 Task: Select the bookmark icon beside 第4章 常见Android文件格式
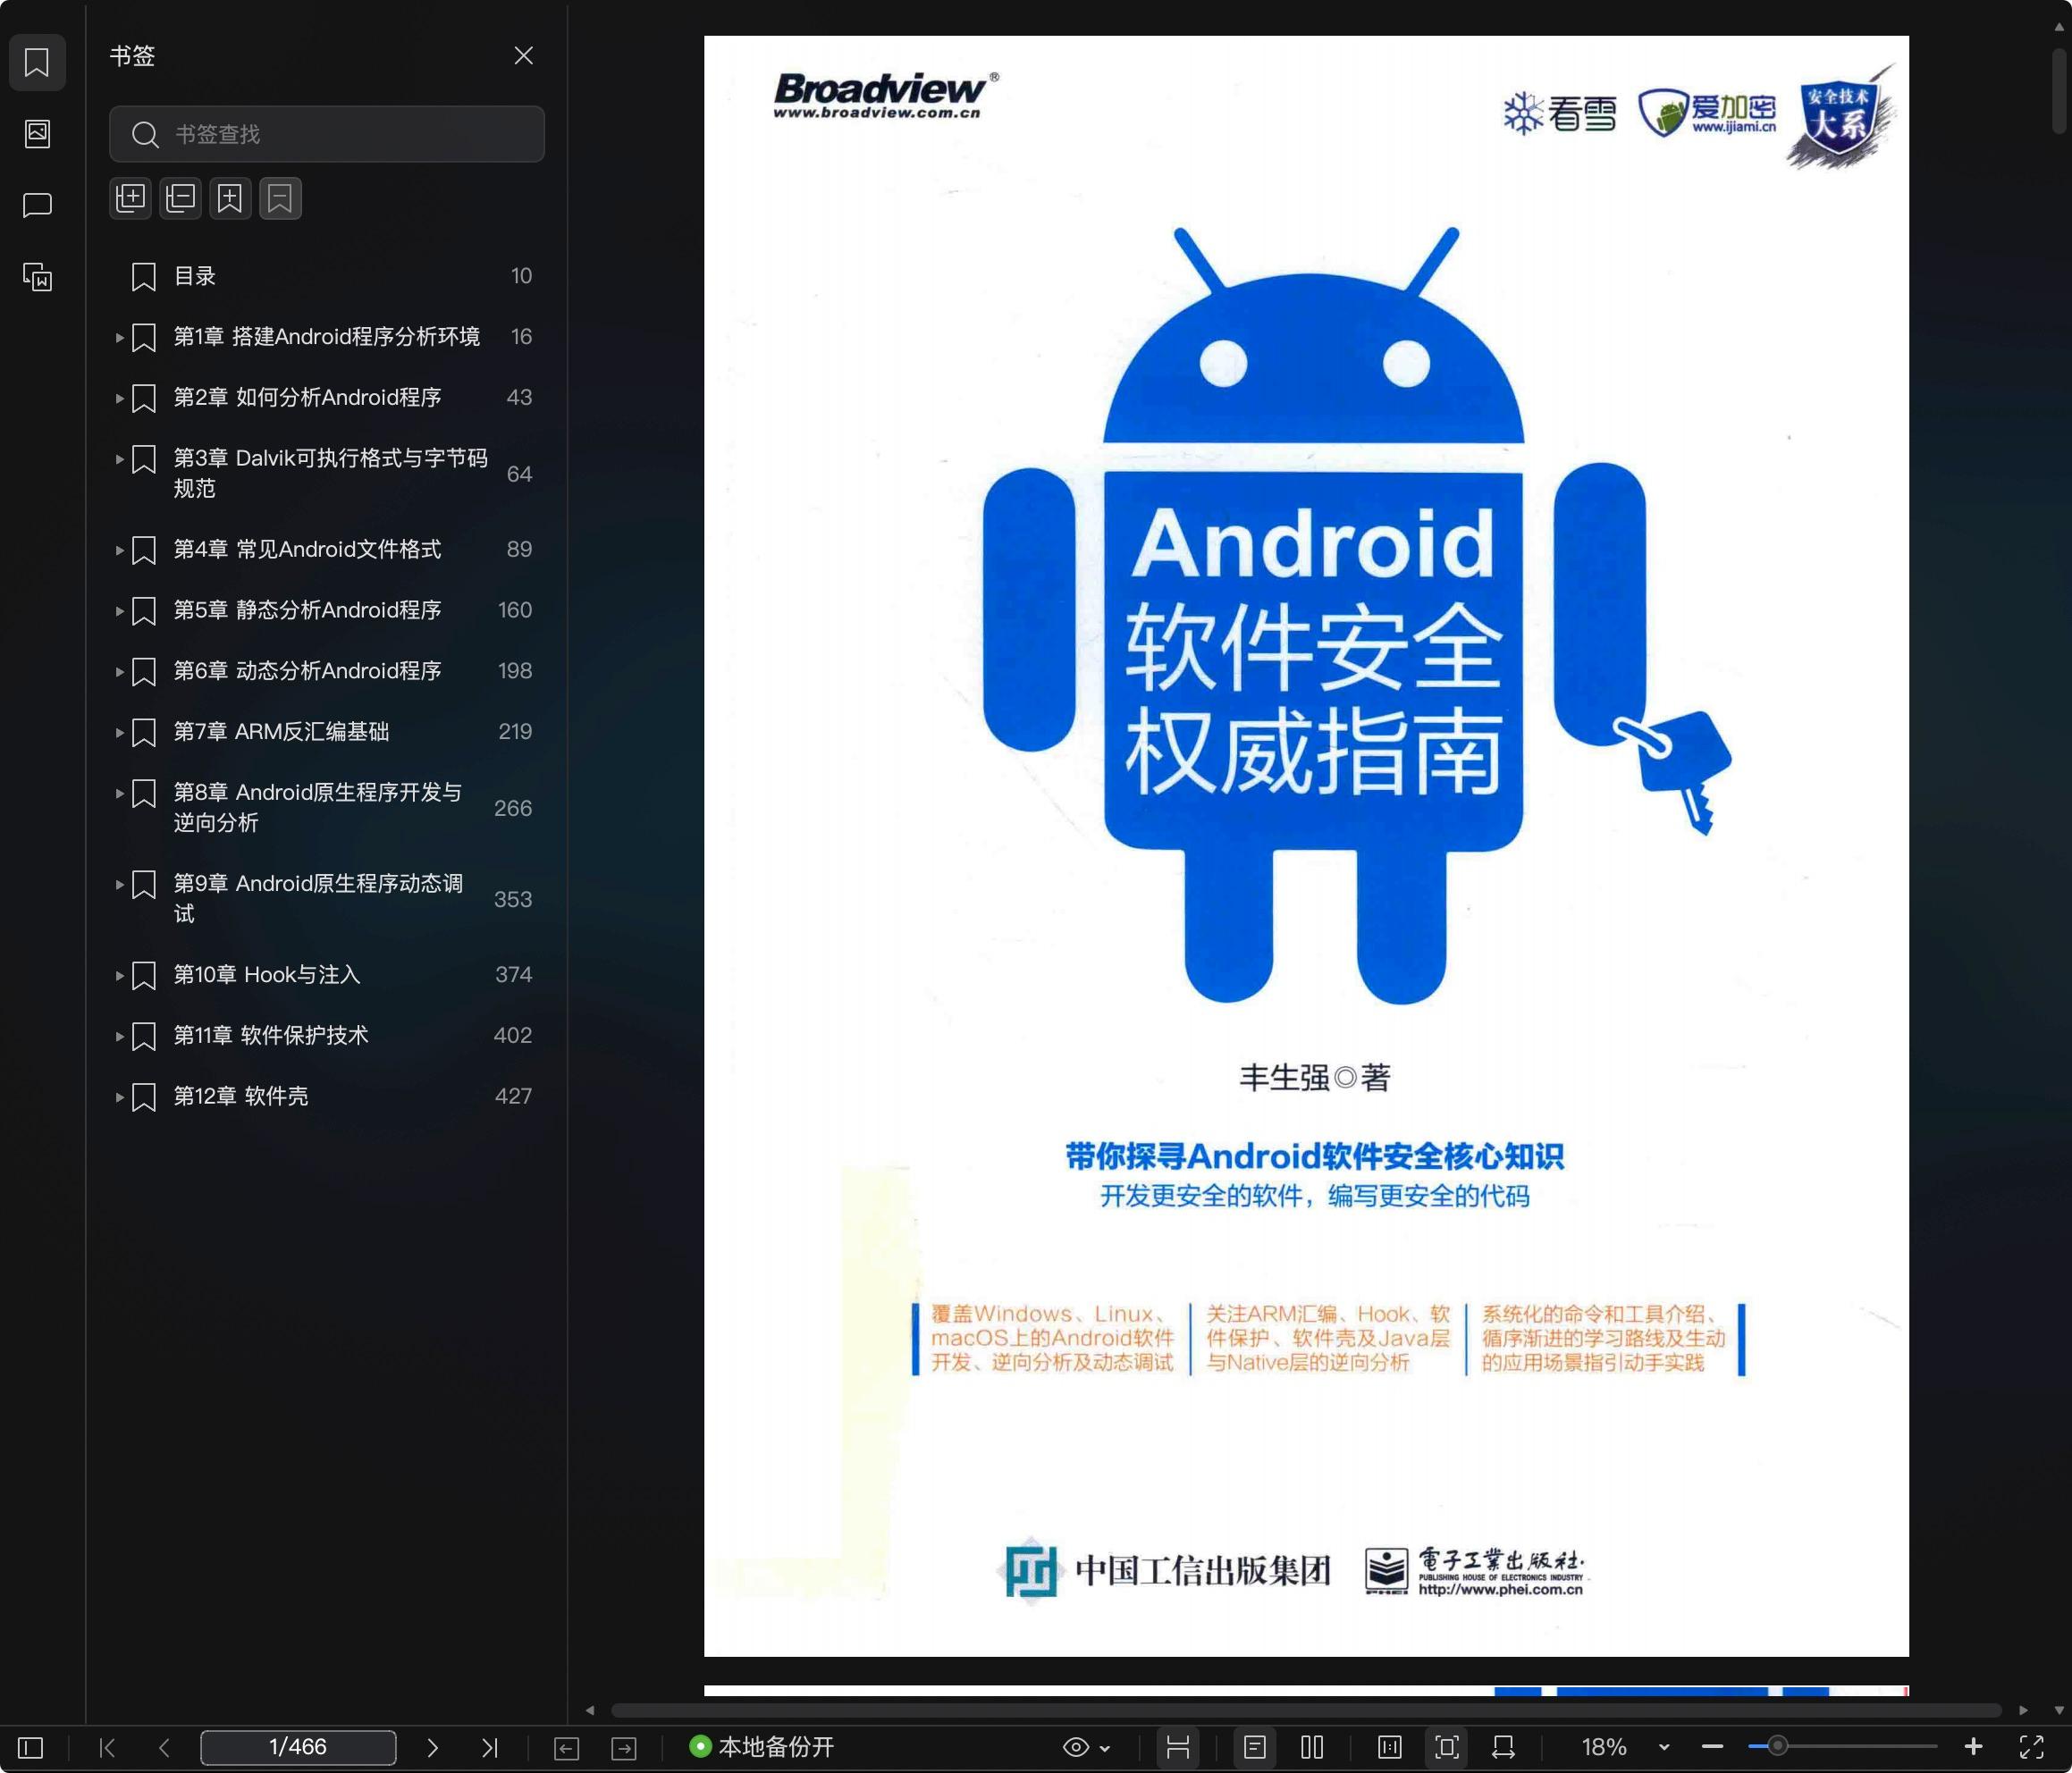[144, 550]
